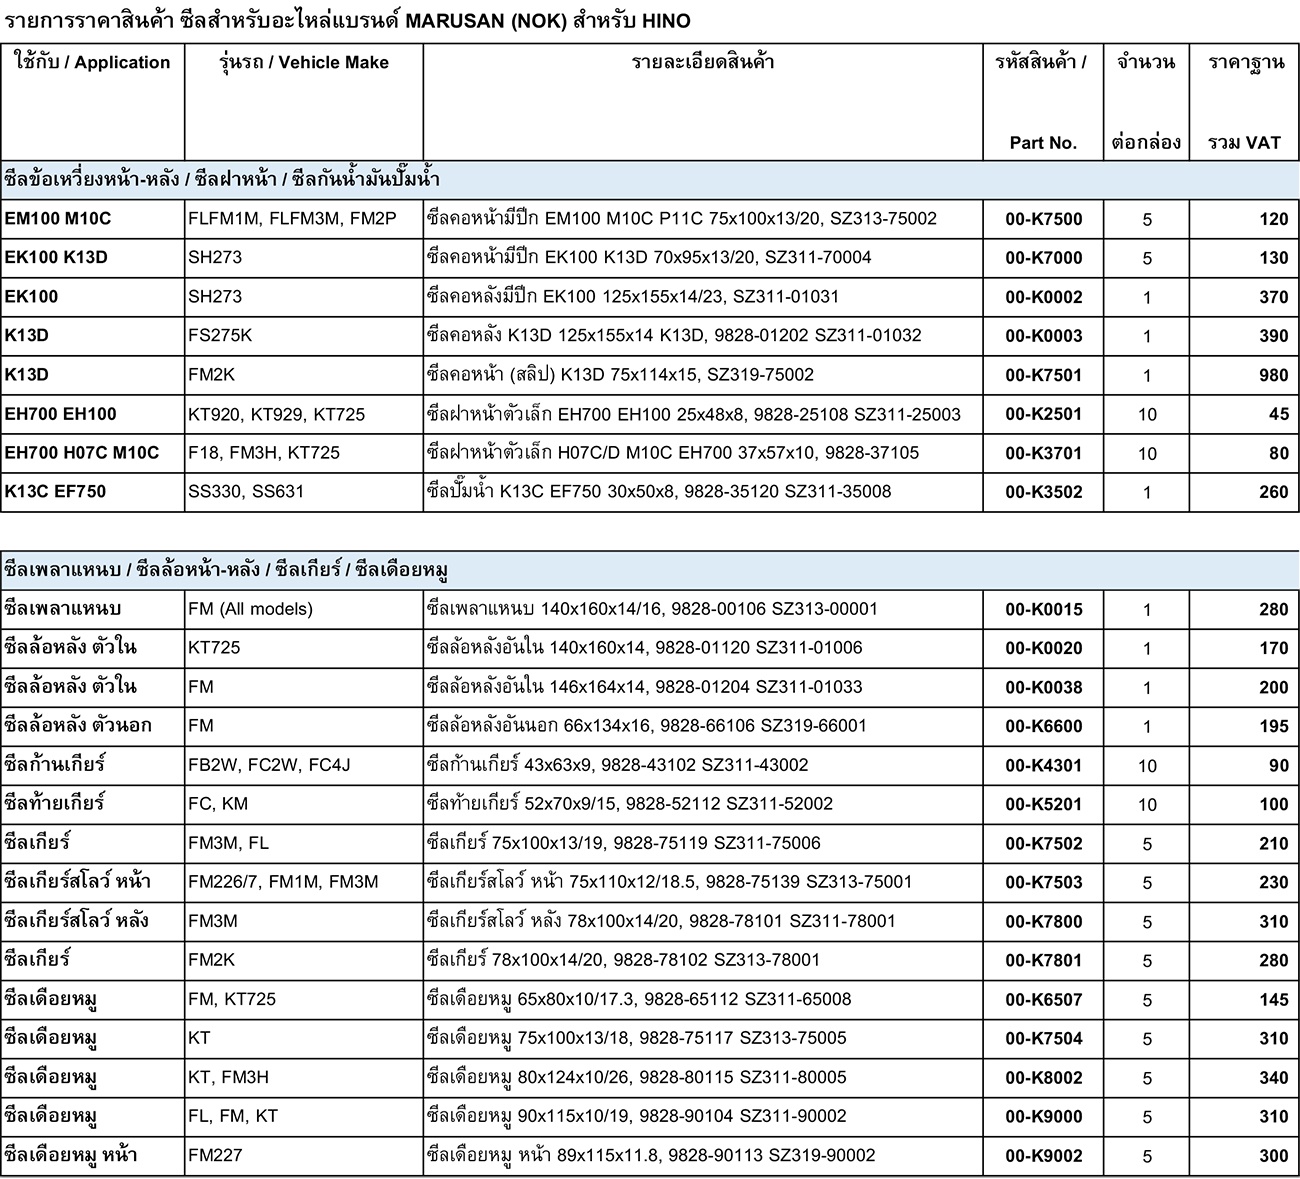This screenshot has width=1300, height=1179.
Task: Select part number 00-K6507
Action: pos(1043,999)
